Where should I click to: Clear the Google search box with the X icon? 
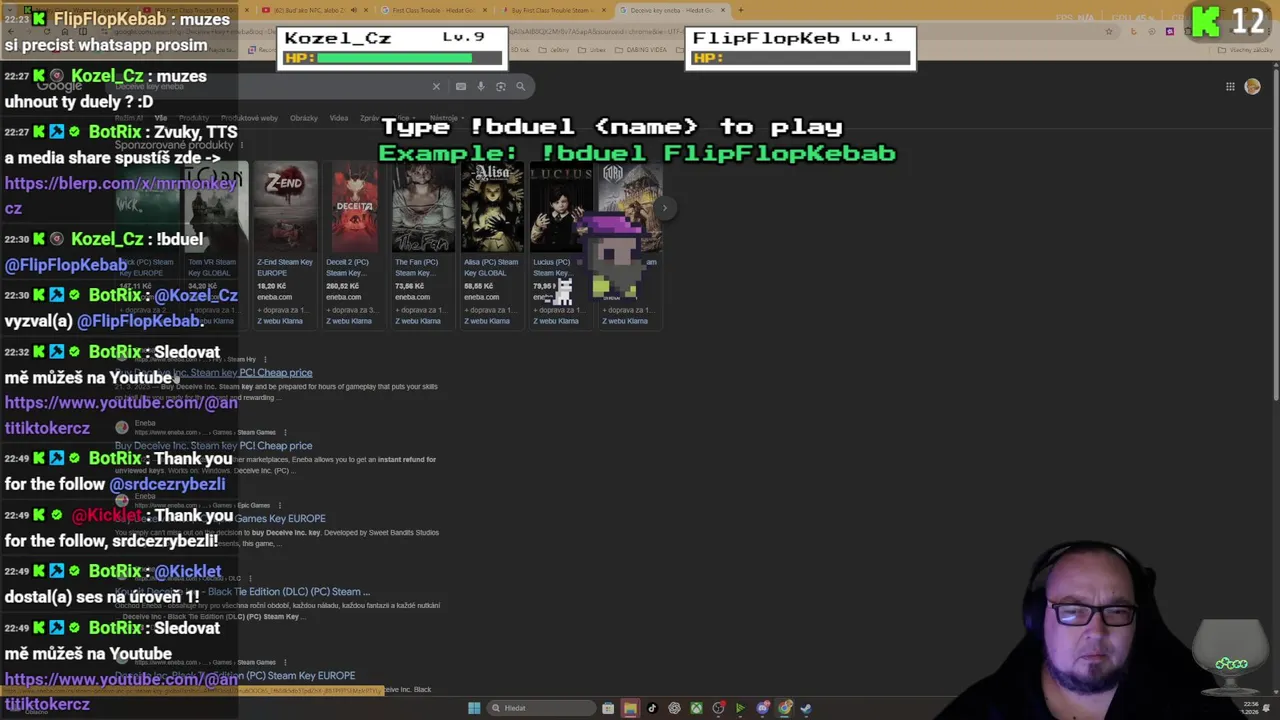[x=436, y=86]
